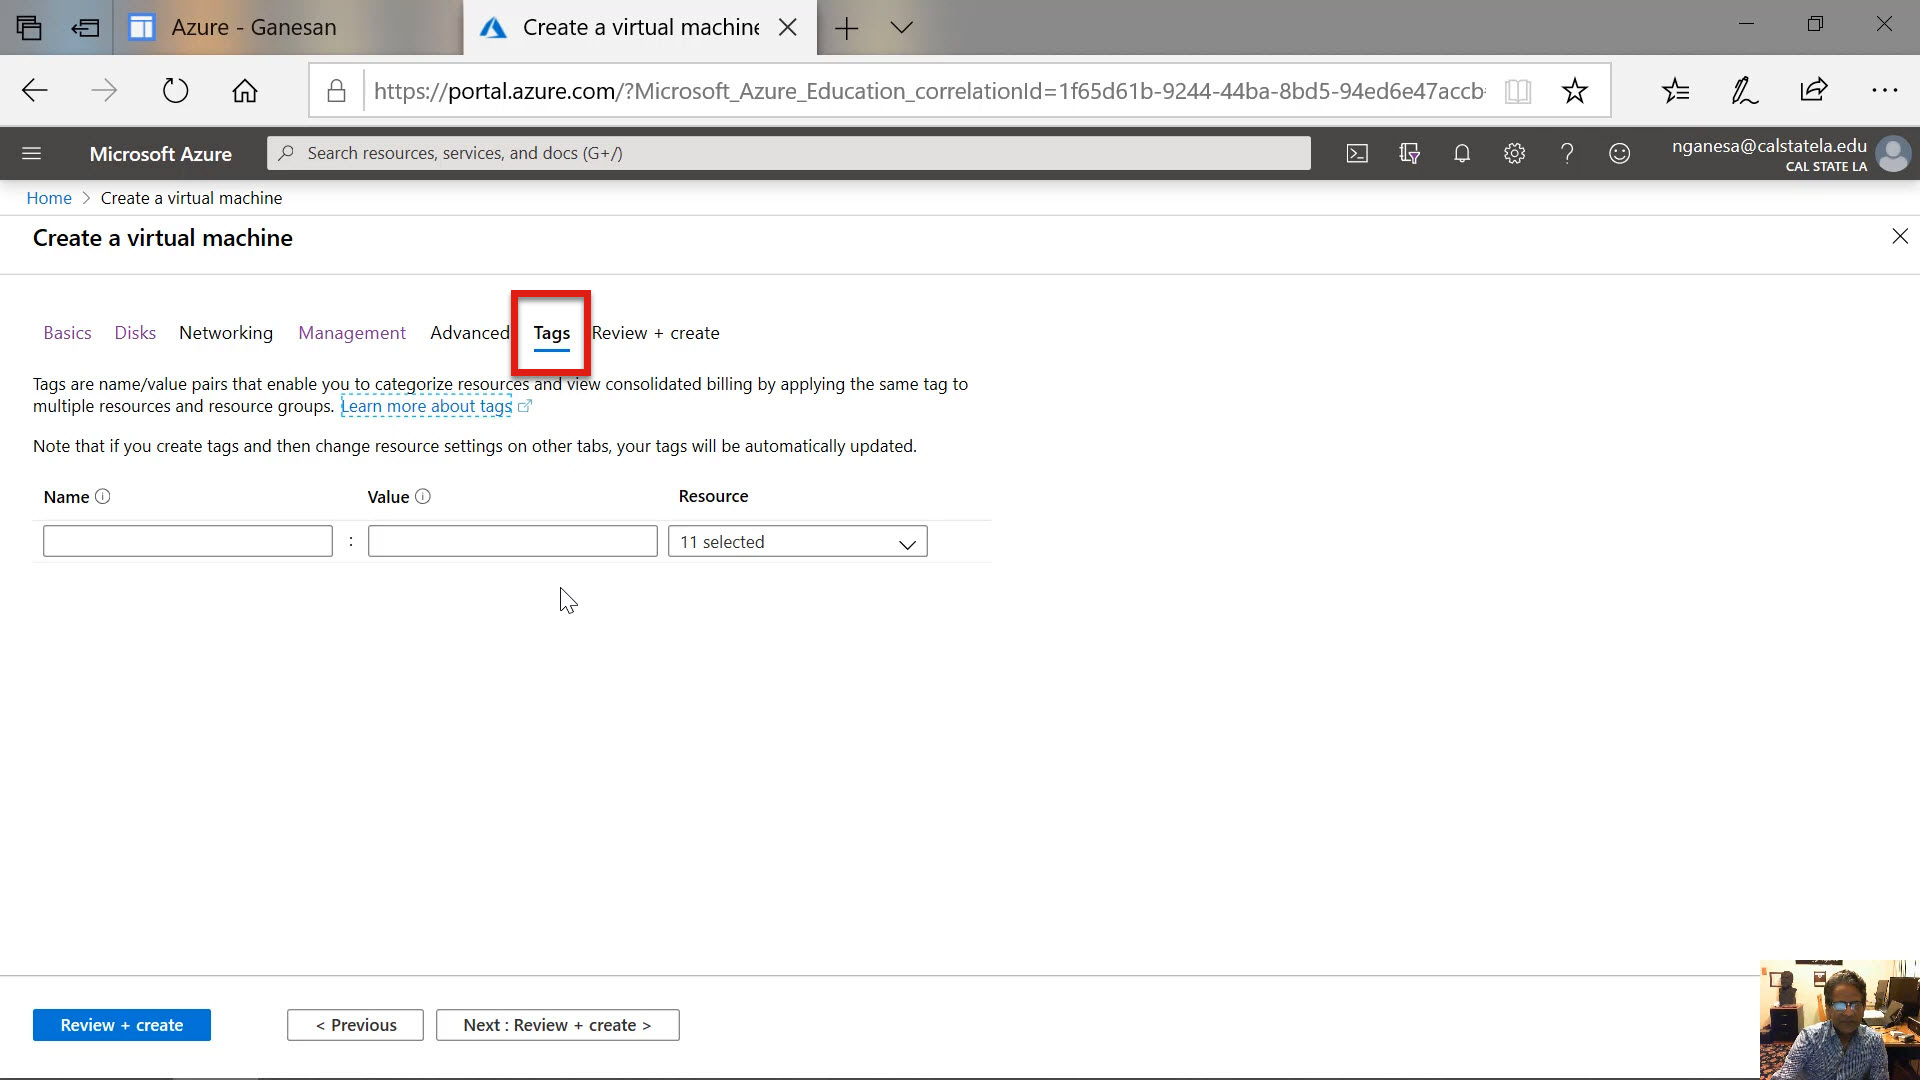Open browser Settings and more menu
Viewport: 1920px width, 1080px height.
[1884, 91]
